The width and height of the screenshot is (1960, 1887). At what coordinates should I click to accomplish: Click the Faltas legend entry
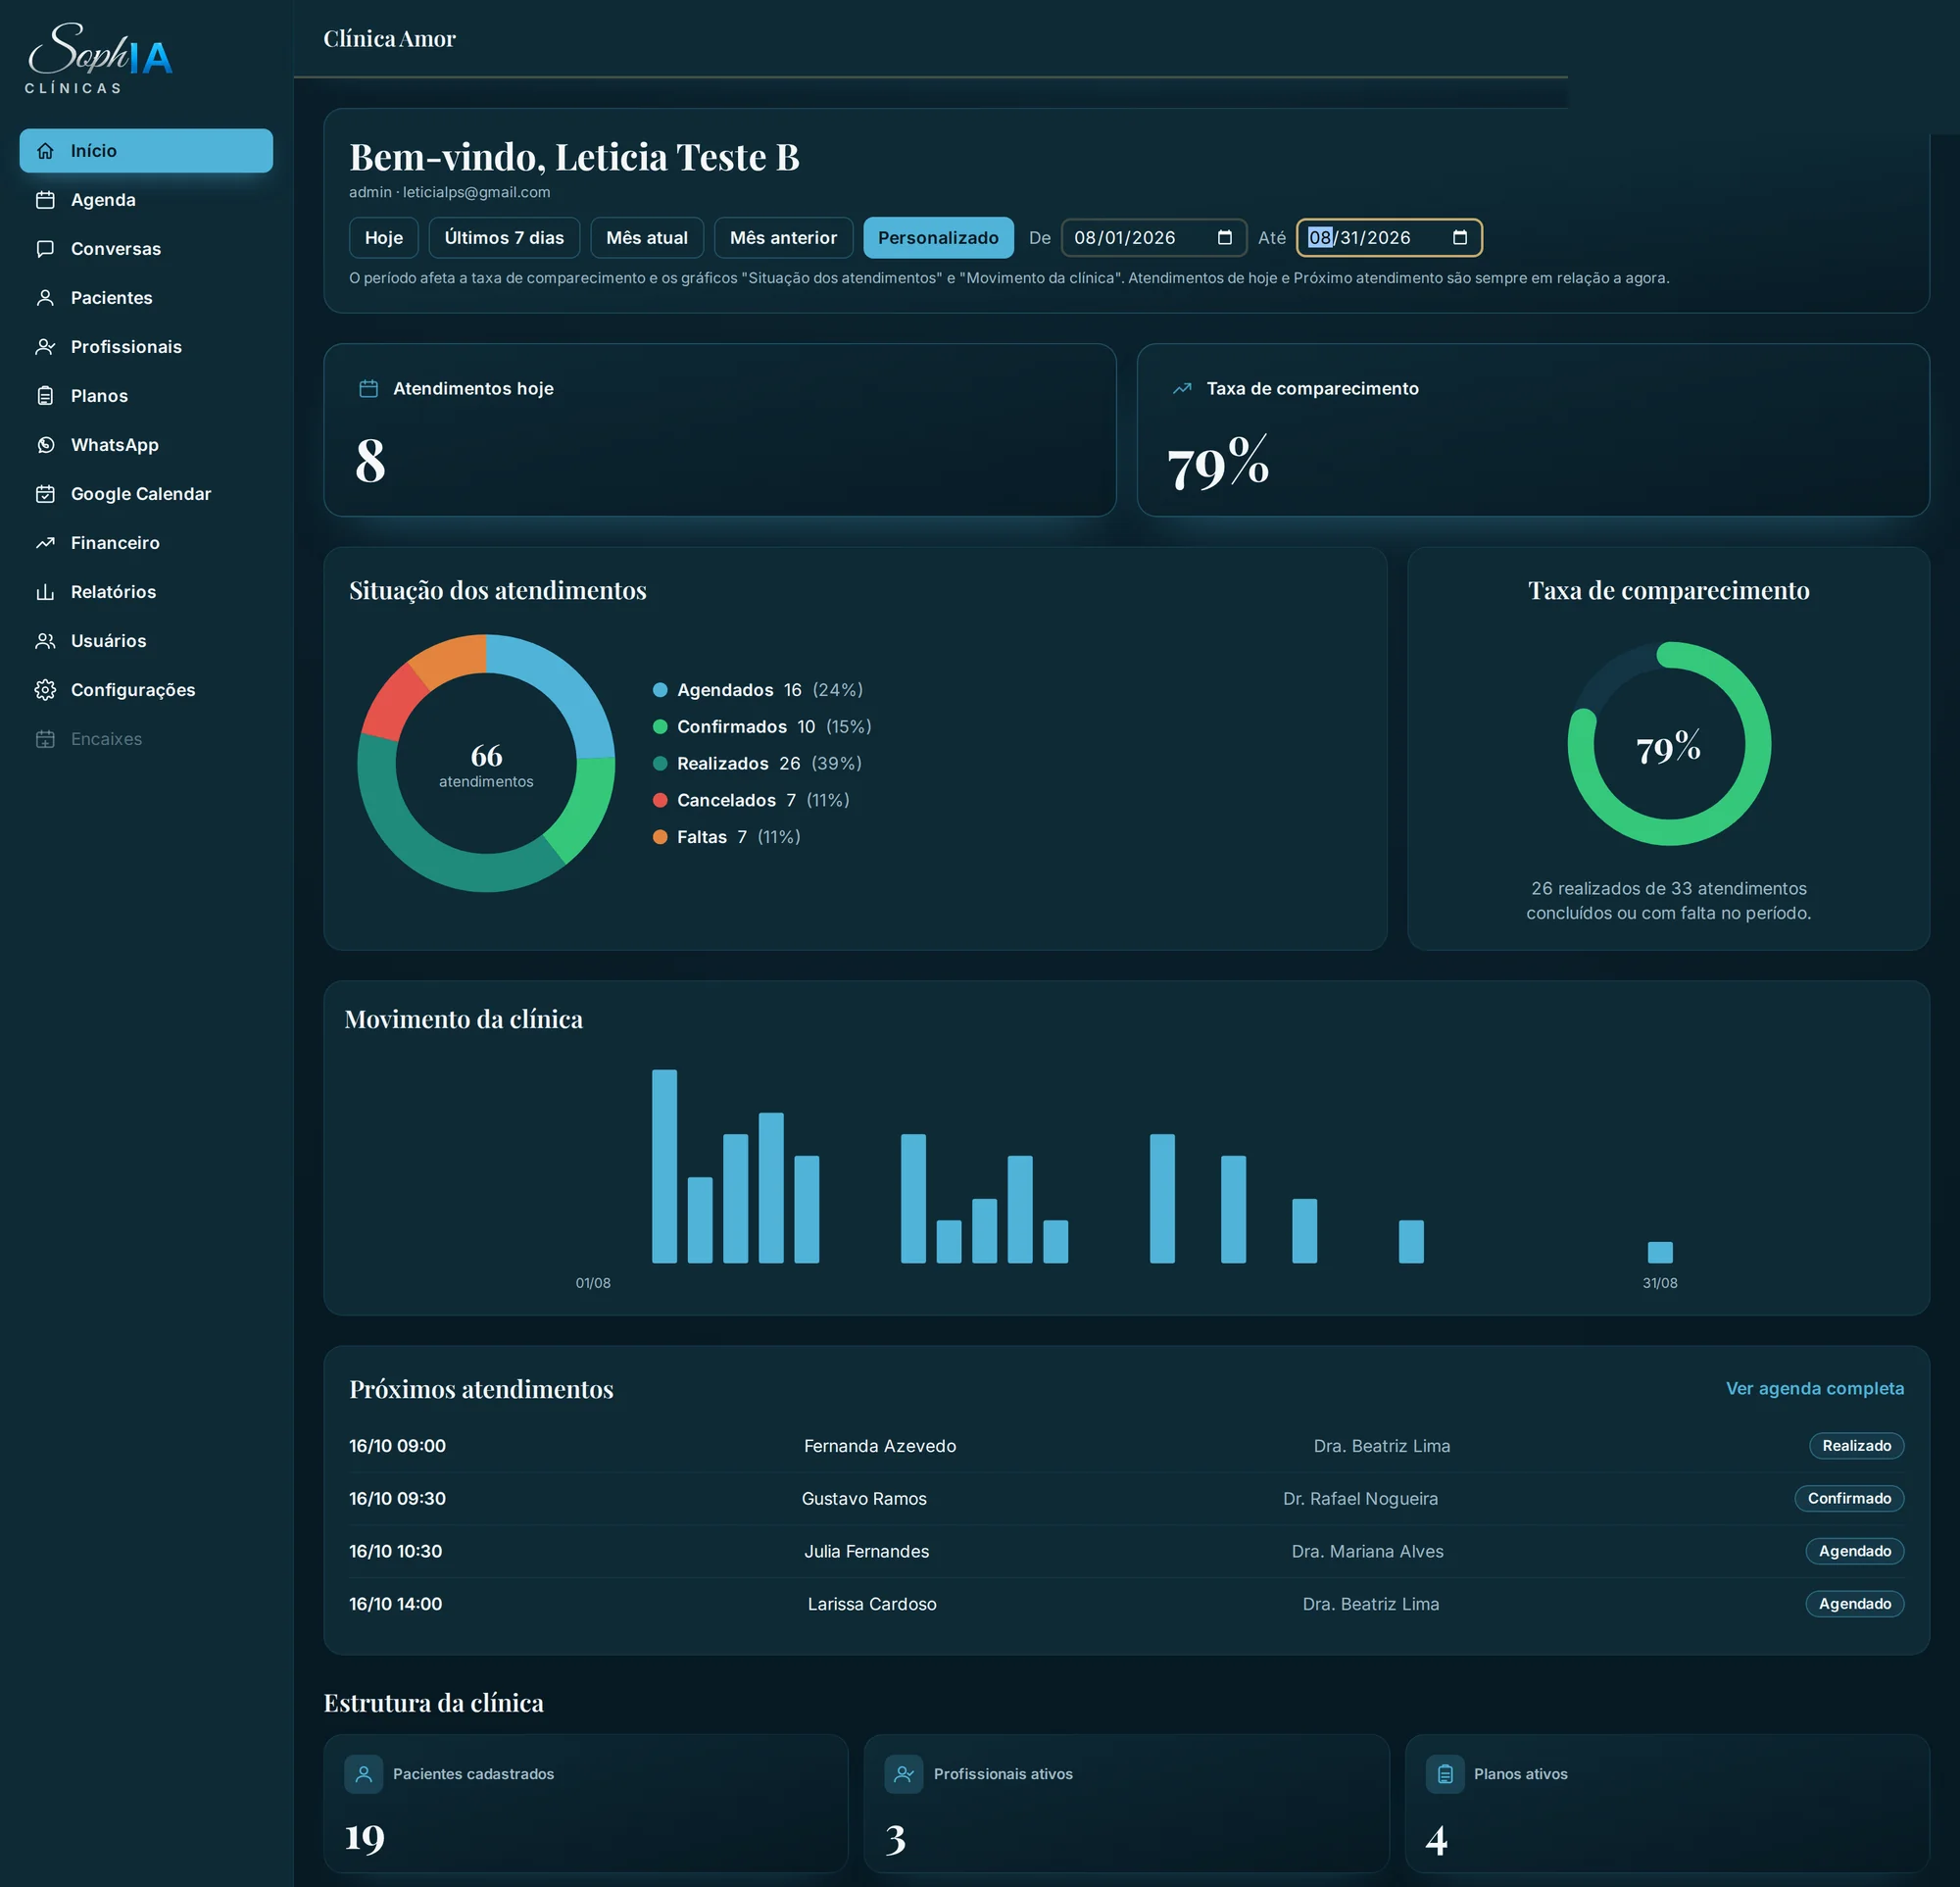[727, 837]
